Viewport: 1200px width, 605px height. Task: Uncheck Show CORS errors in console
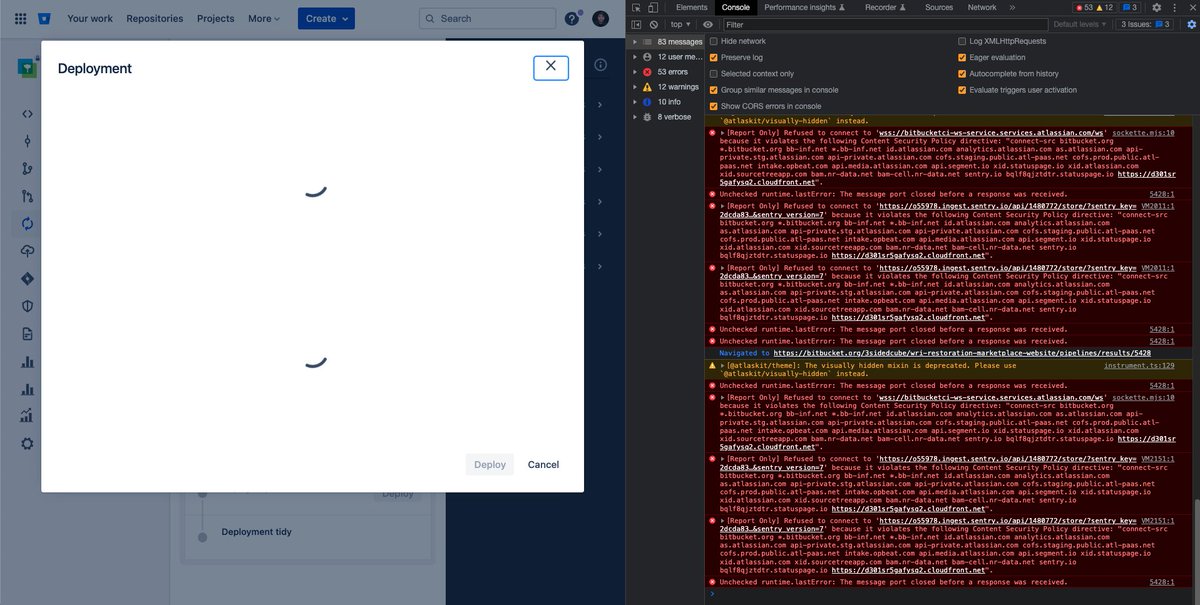point(713,106)
